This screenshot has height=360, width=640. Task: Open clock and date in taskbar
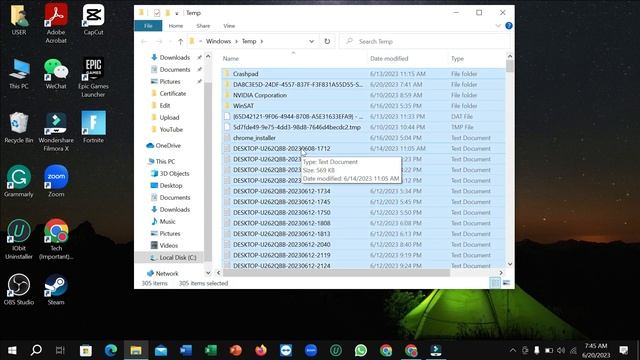pyautogui.click(x=596, y=350)
